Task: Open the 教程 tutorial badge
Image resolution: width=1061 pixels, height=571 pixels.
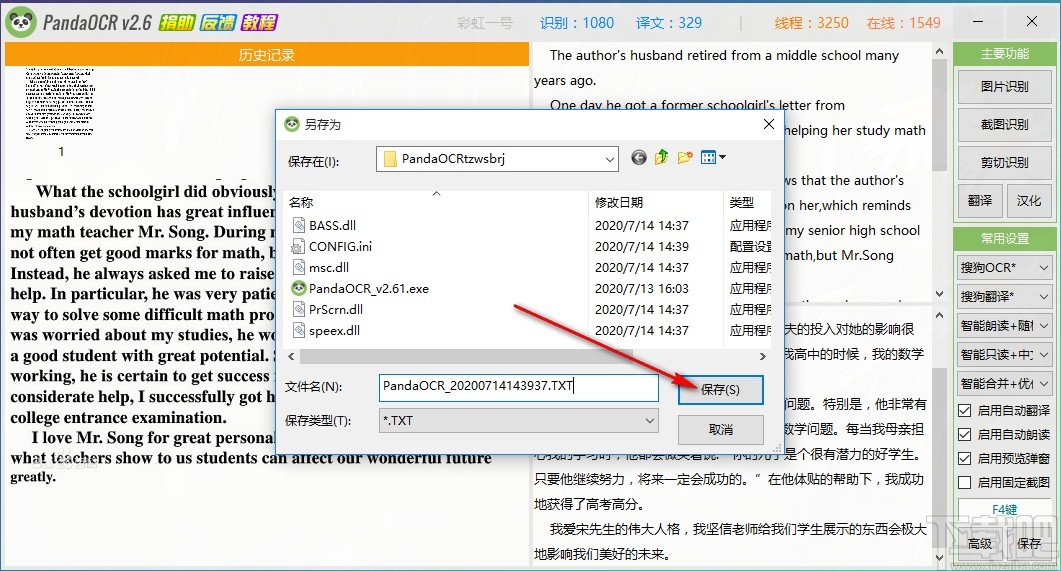Action: 259,23
